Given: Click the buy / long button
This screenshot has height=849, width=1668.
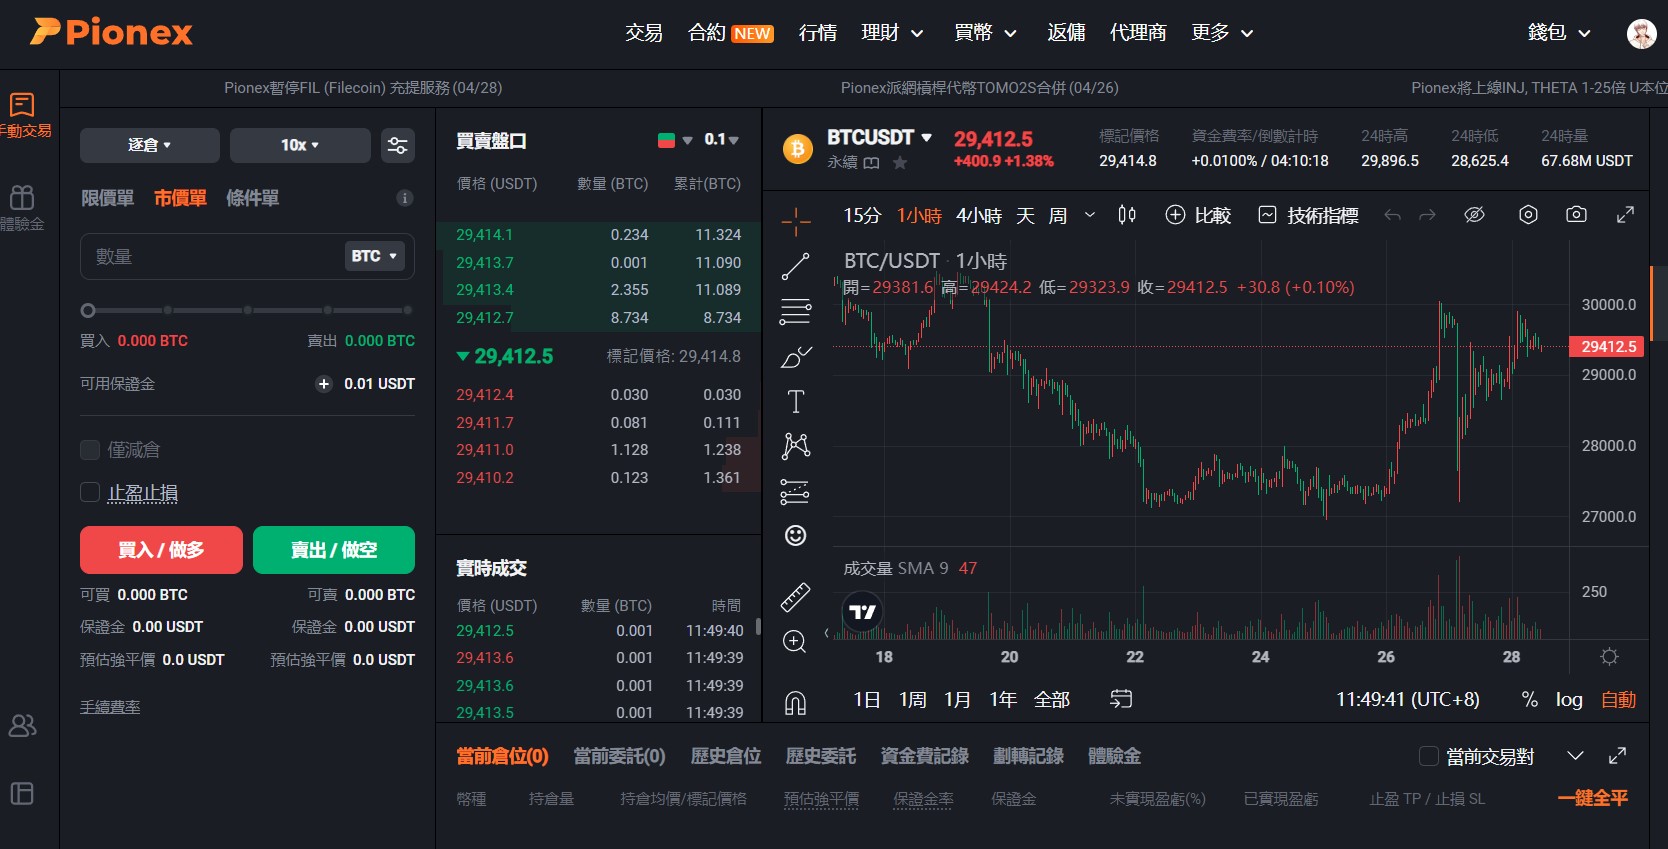Looking at the screenshot, I should click(161, 550).
